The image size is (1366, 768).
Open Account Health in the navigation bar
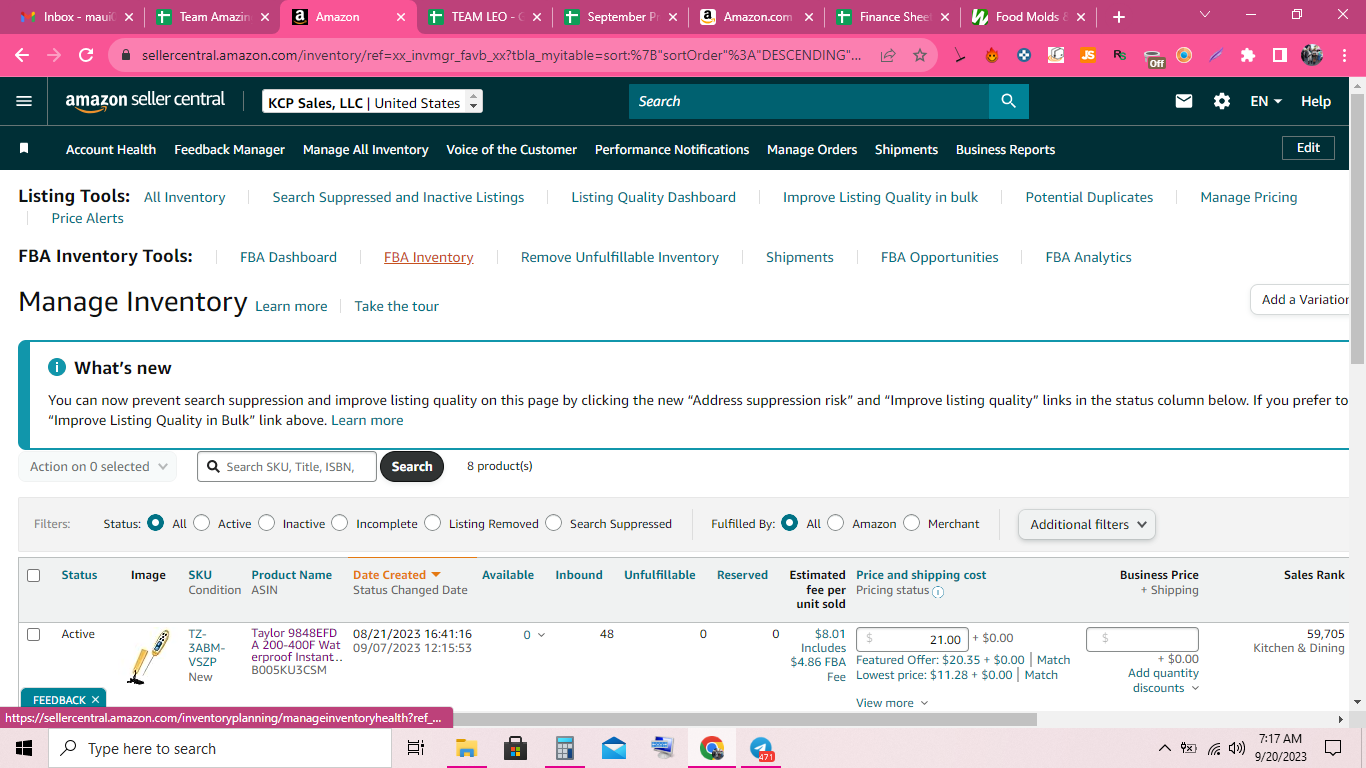click(x=111, y=149)
